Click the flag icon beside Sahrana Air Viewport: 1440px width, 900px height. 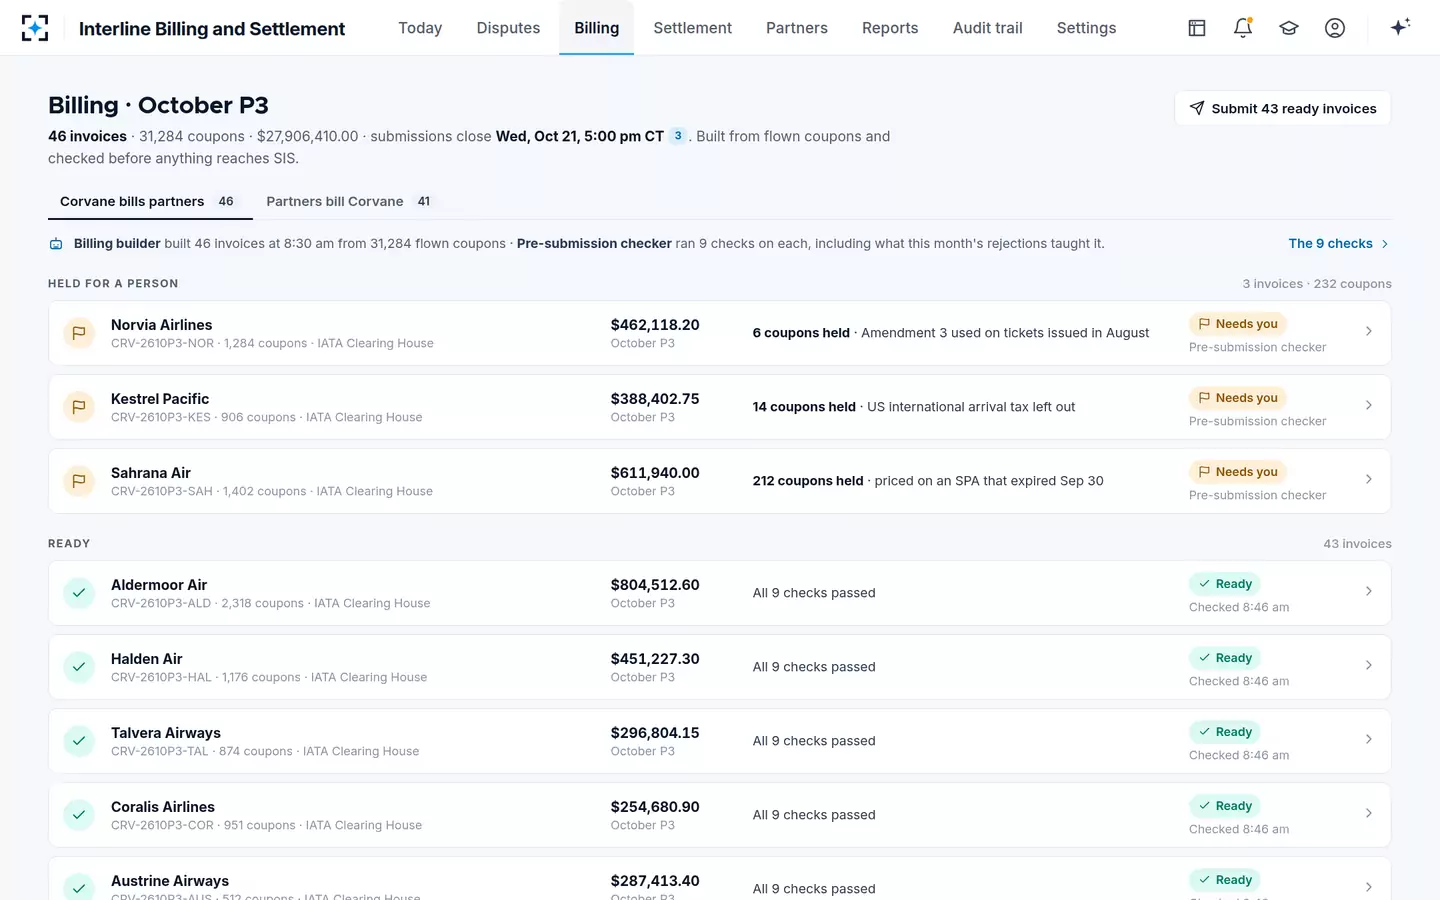79,481
